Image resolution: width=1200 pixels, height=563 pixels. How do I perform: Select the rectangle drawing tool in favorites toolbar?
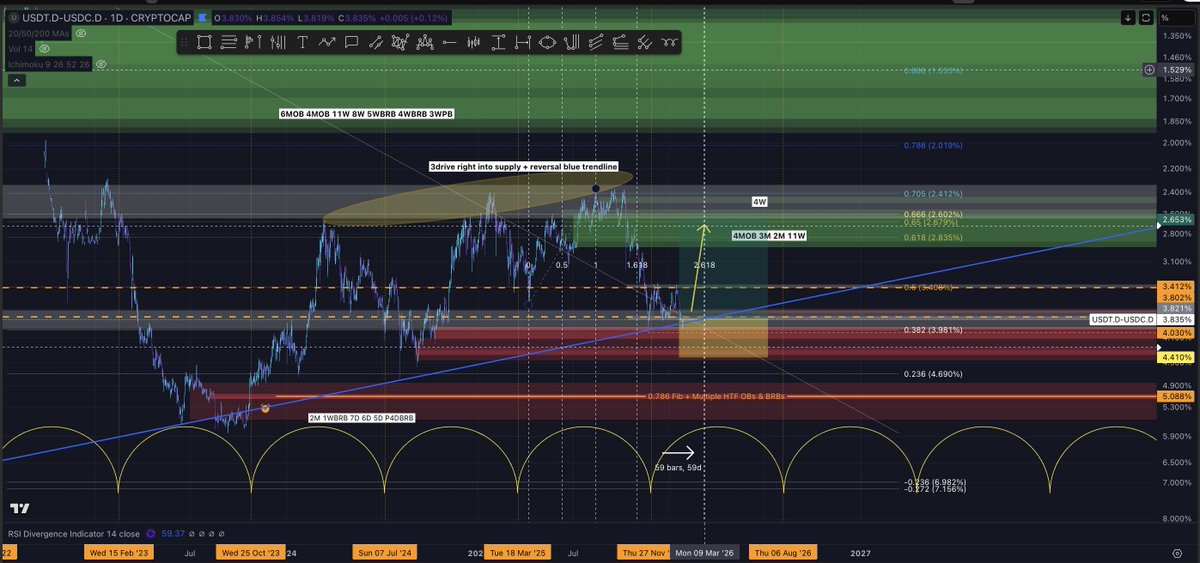point(203,42)
